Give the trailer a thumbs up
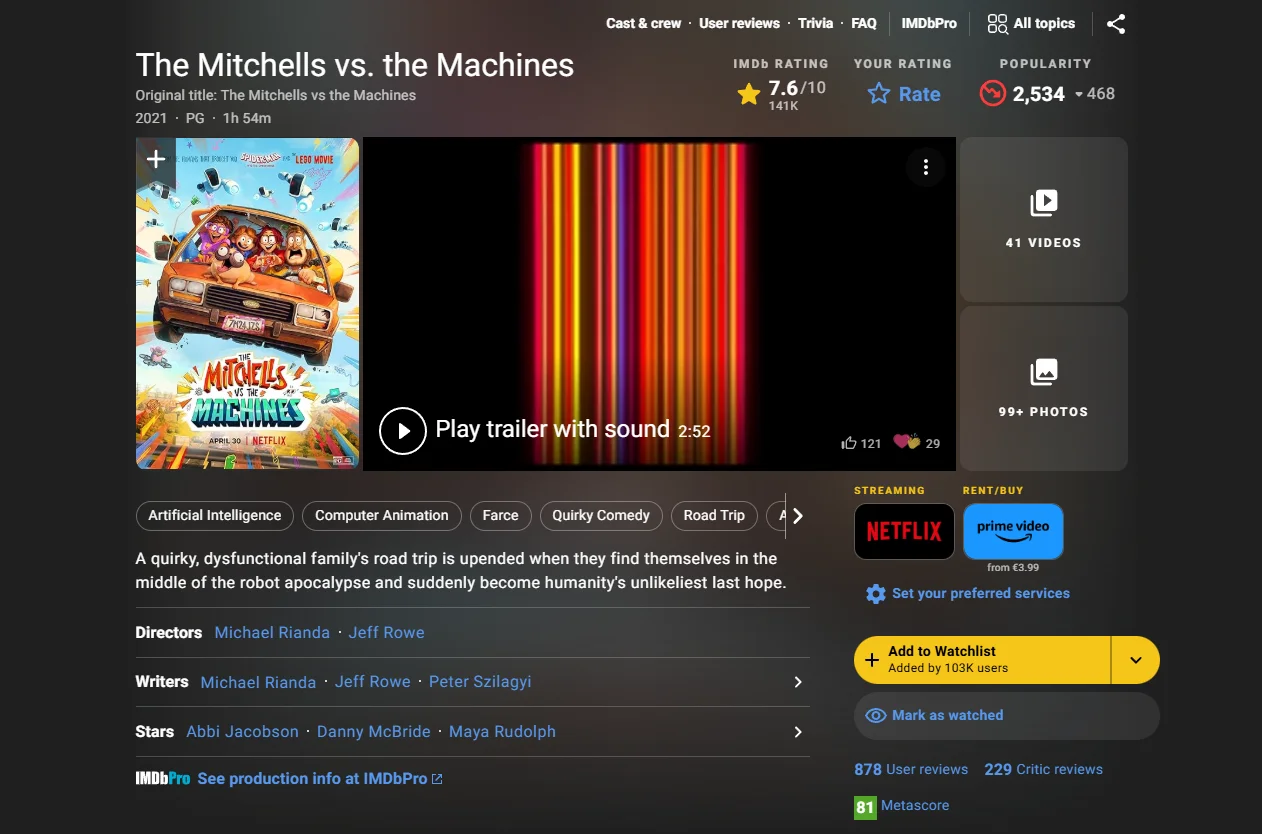Image resolution: width=1262 pixels, height=834 pixels. (x=849, y=442)
